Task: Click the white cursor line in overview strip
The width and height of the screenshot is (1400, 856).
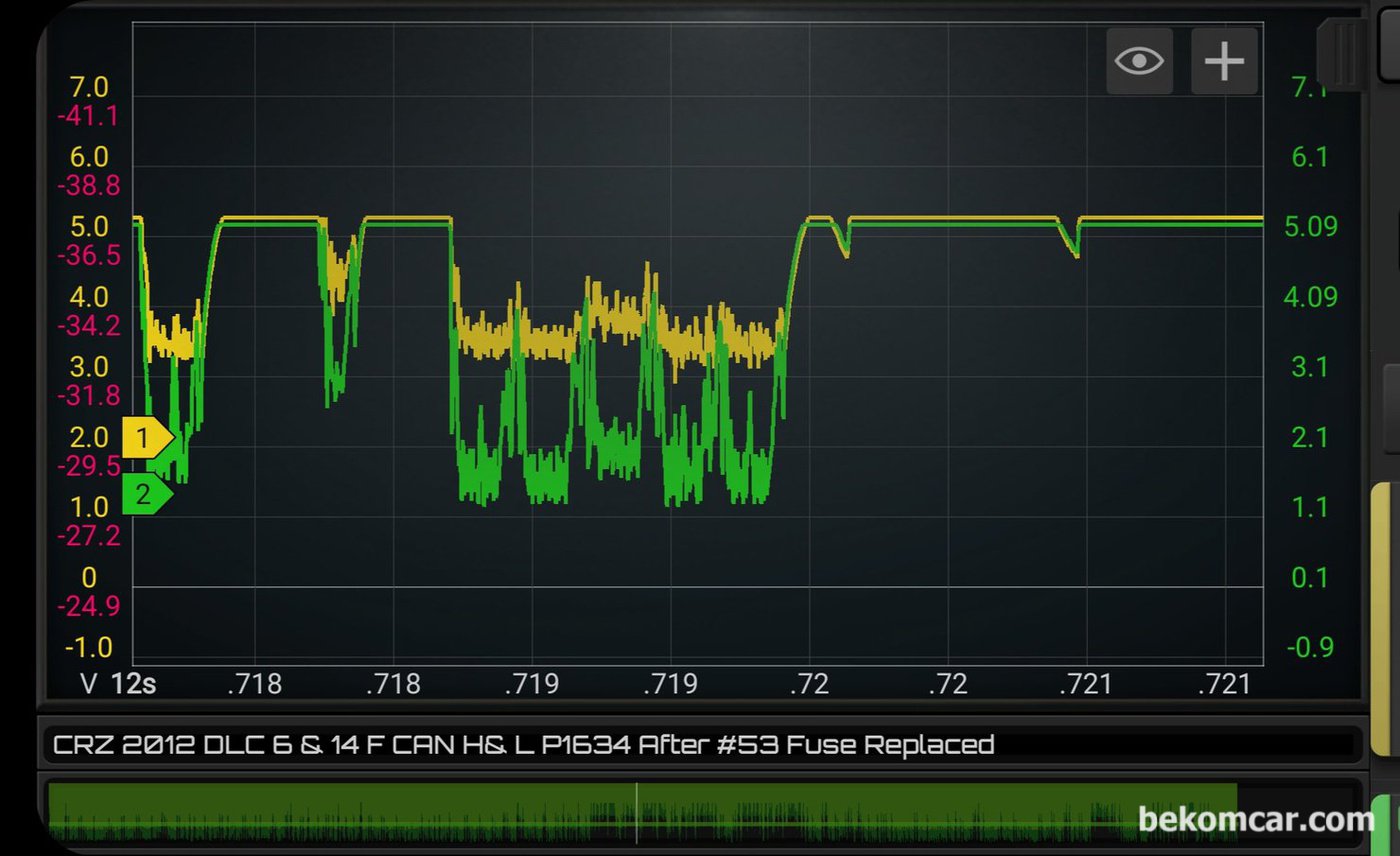Action: point(636,813)
